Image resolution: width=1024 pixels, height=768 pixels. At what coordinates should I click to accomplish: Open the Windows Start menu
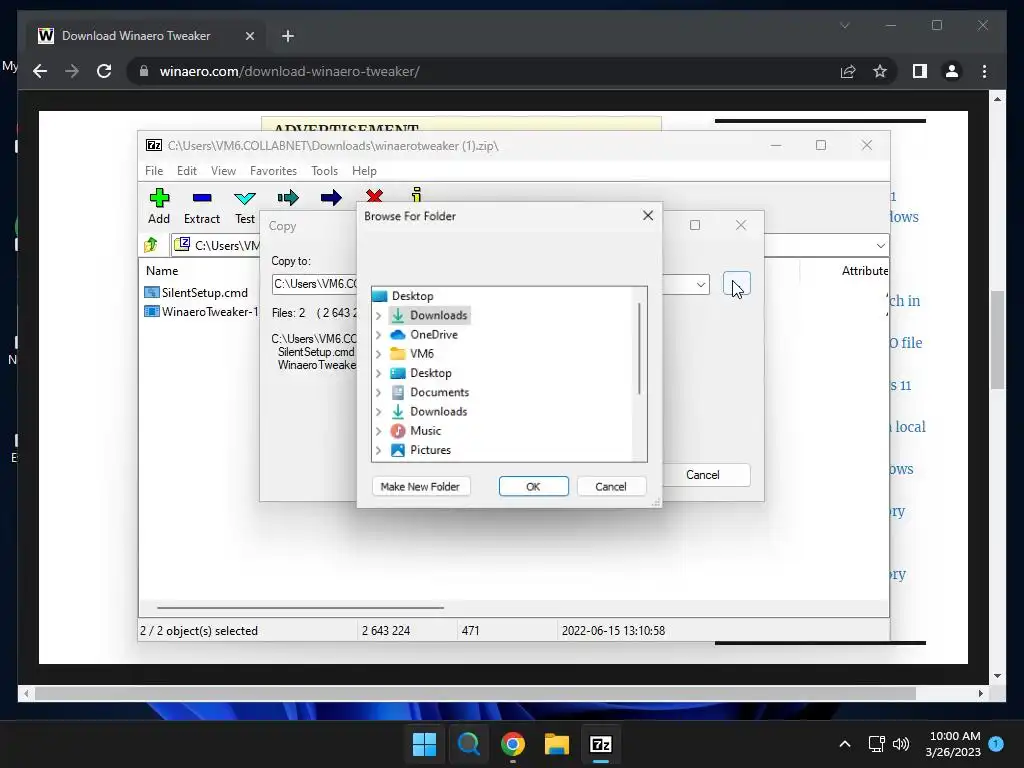[424, 744]
